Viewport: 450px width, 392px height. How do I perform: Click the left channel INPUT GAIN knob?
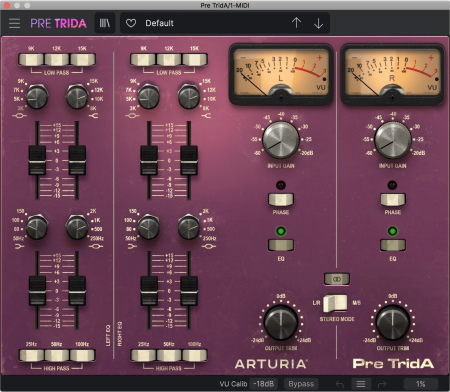281,140
